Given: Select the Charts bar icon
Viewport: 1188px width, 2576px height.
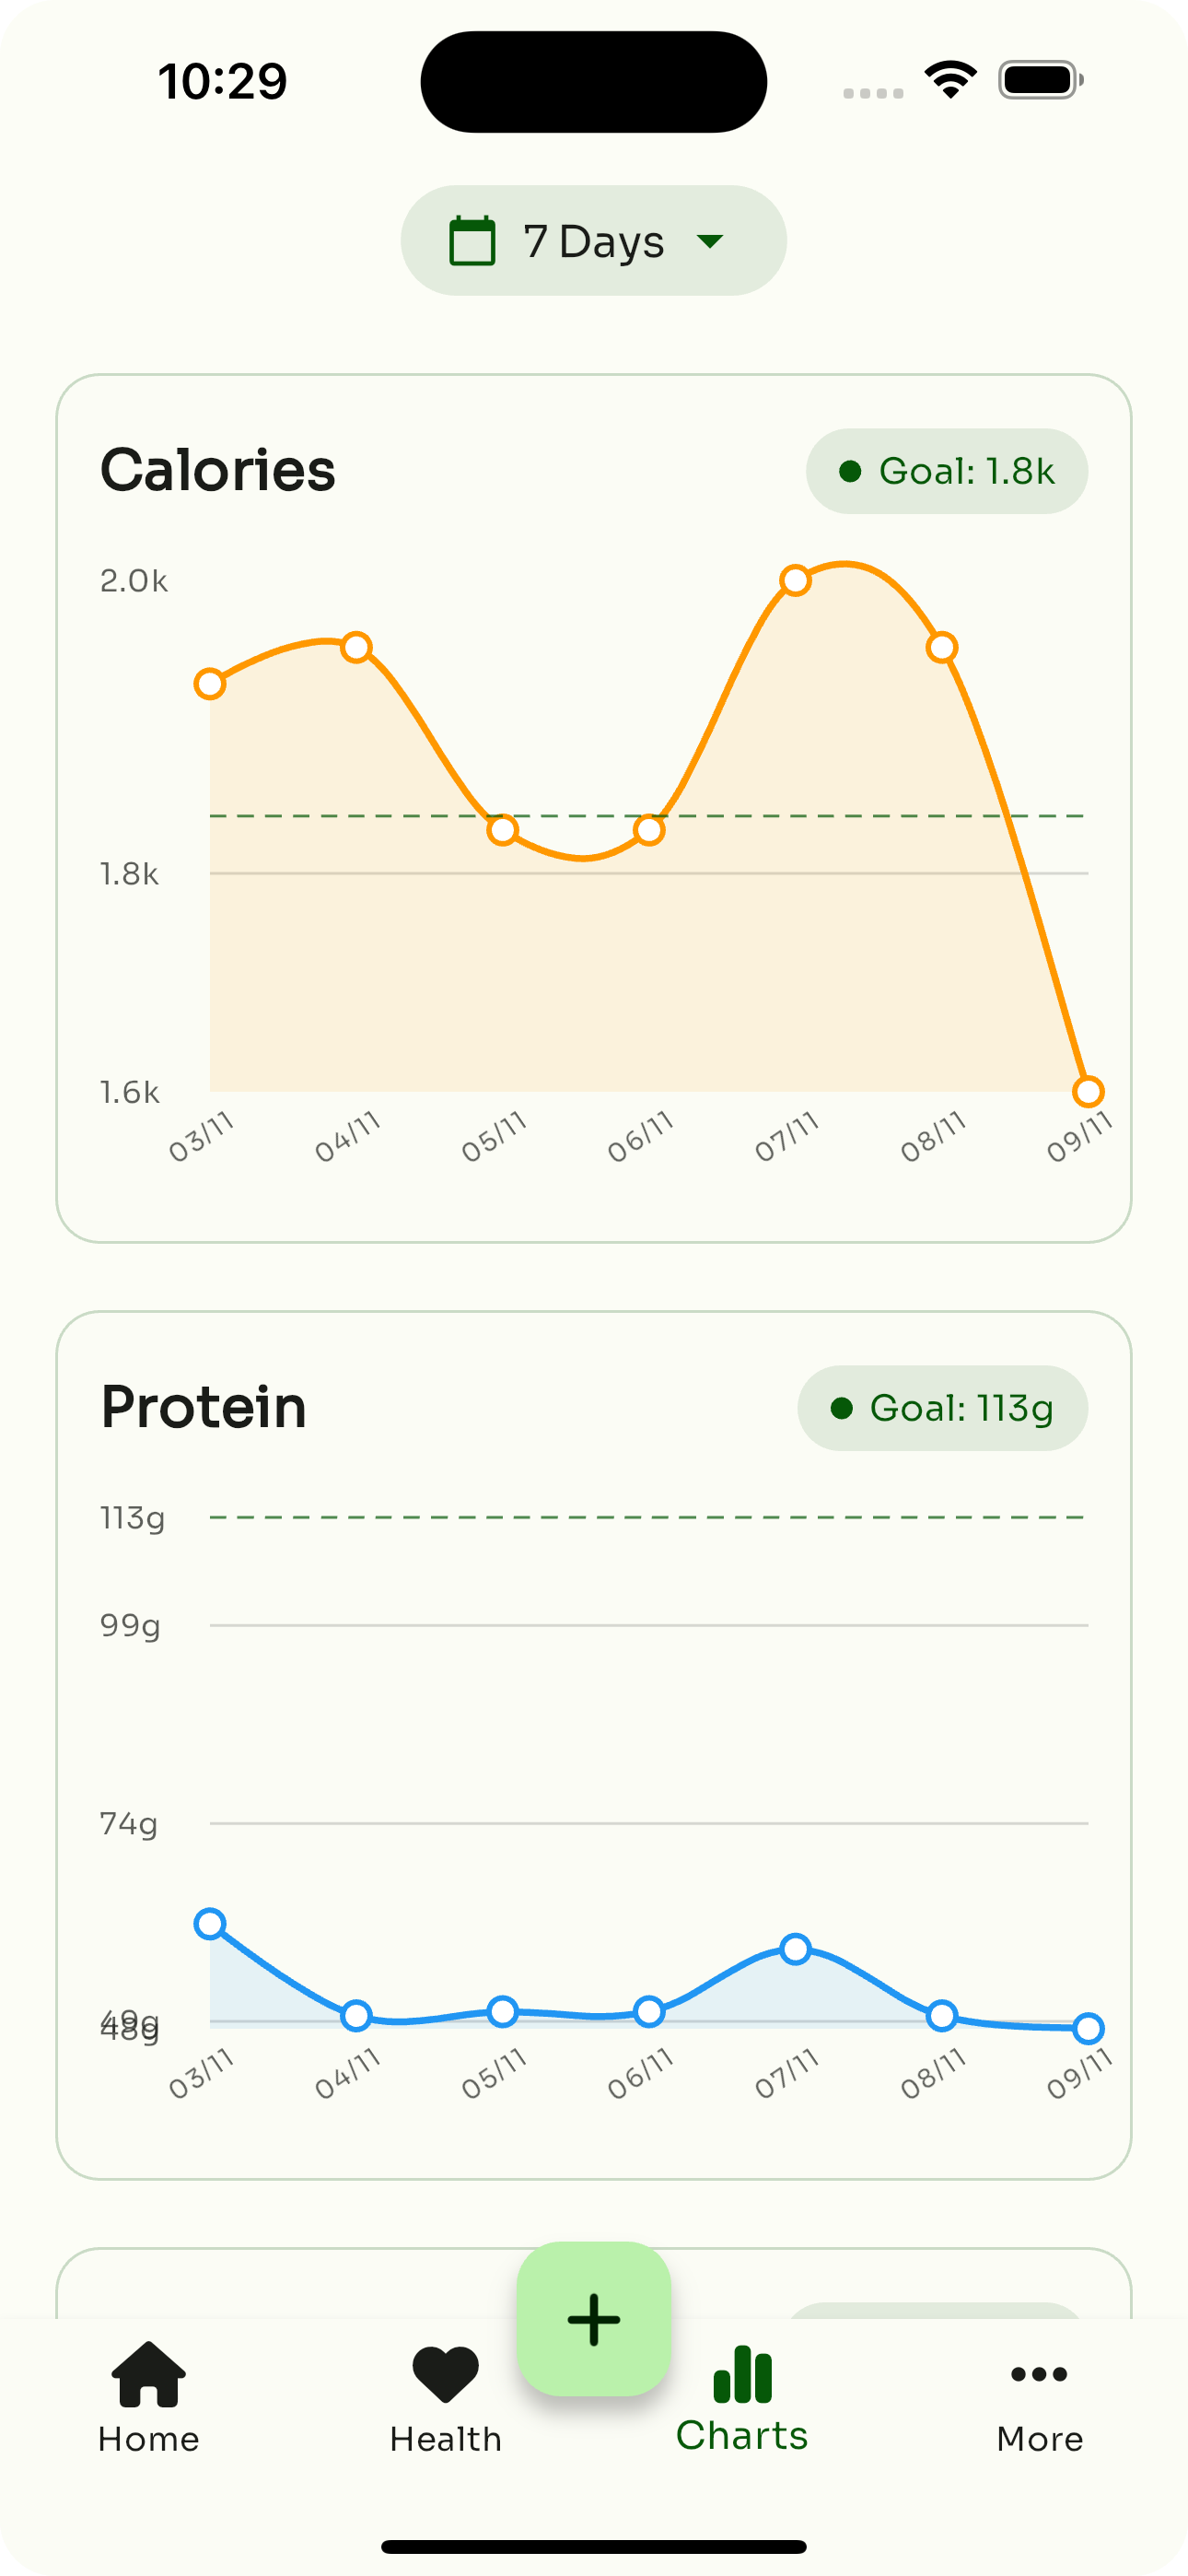Looking at the screenshot, I should tap(742, 2373).
